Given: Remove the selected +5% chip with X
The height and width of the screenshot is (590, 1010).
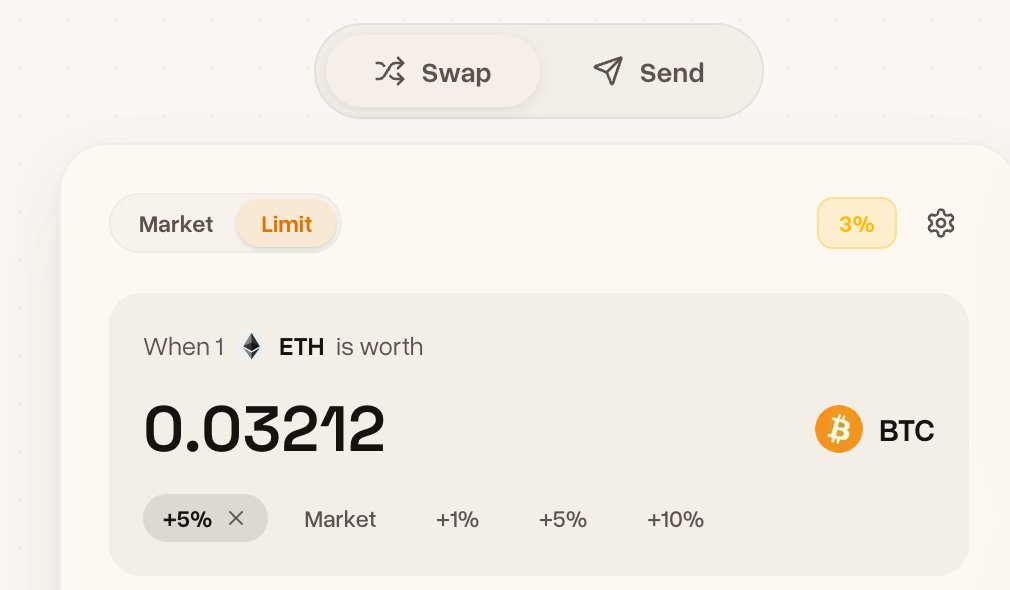Looking at the screenshot, I should click(x=236, y=518).
